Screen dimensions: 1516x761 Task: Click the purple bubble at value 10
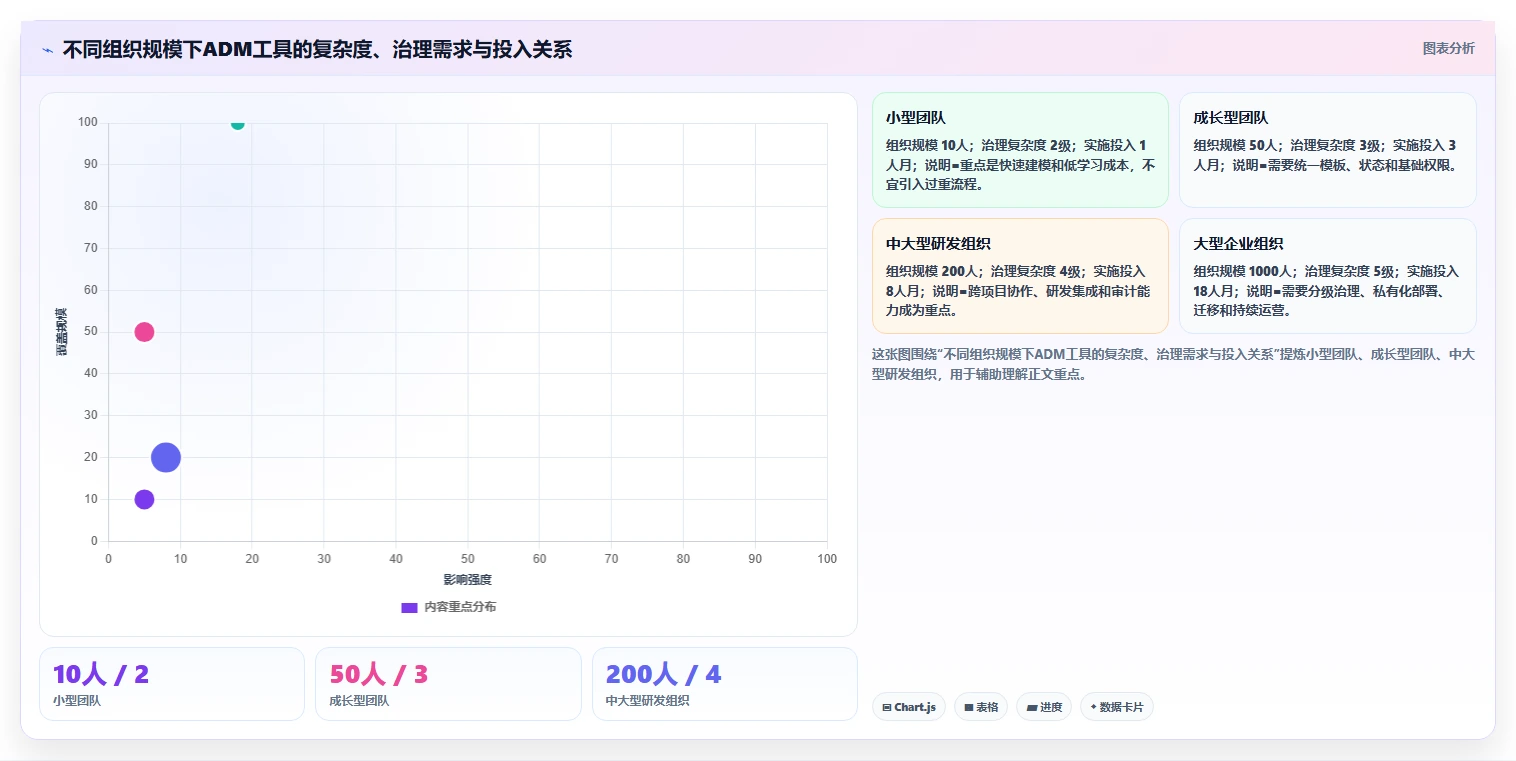tap(144, 499)
